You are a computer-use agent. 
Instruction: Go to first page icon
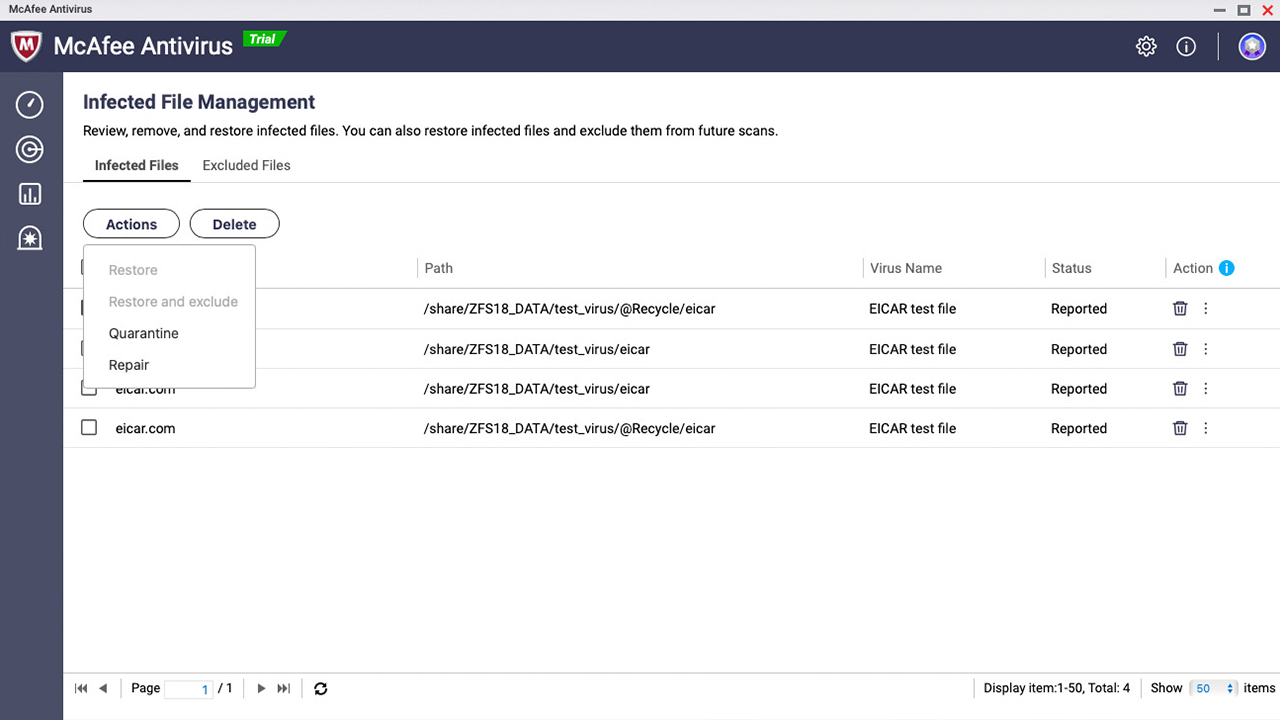pos(81,688)
